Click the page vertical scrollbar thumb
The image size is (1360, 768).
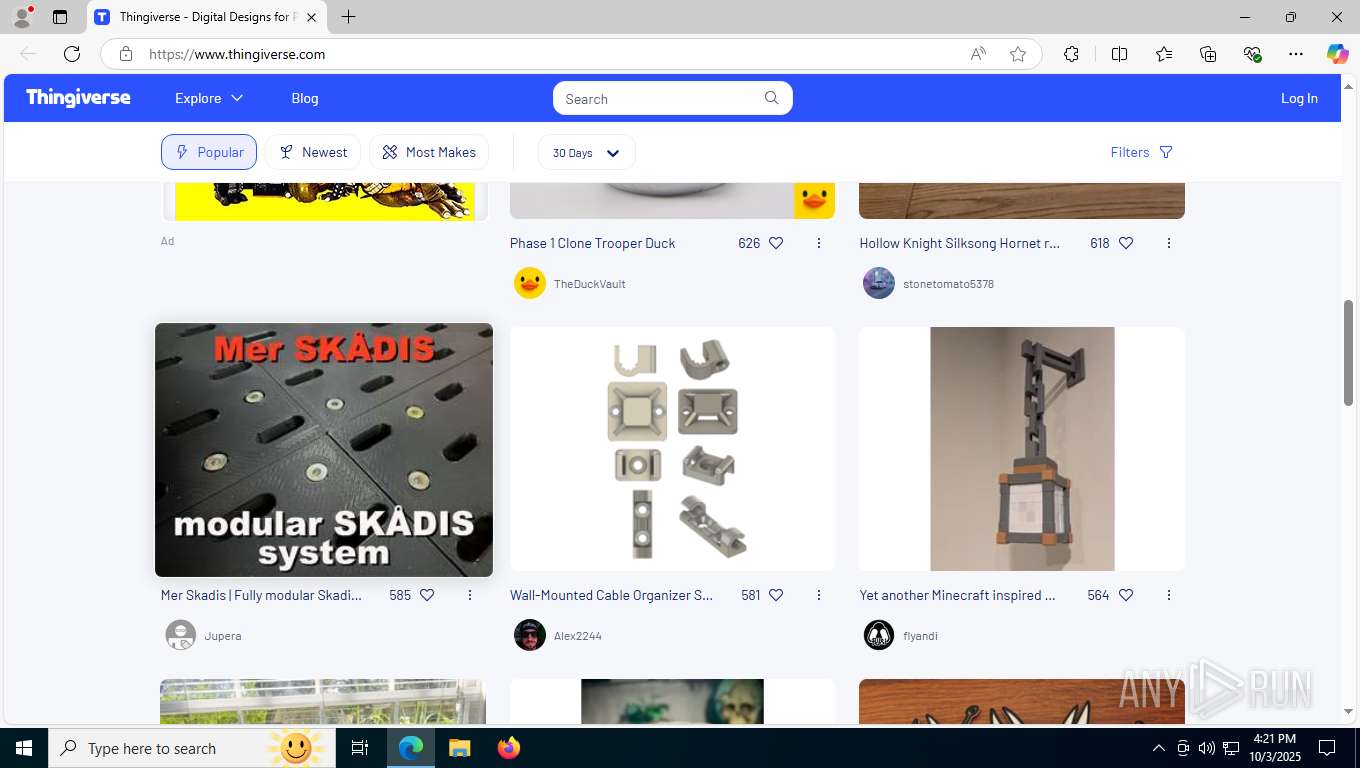(x=1348, y=352)
